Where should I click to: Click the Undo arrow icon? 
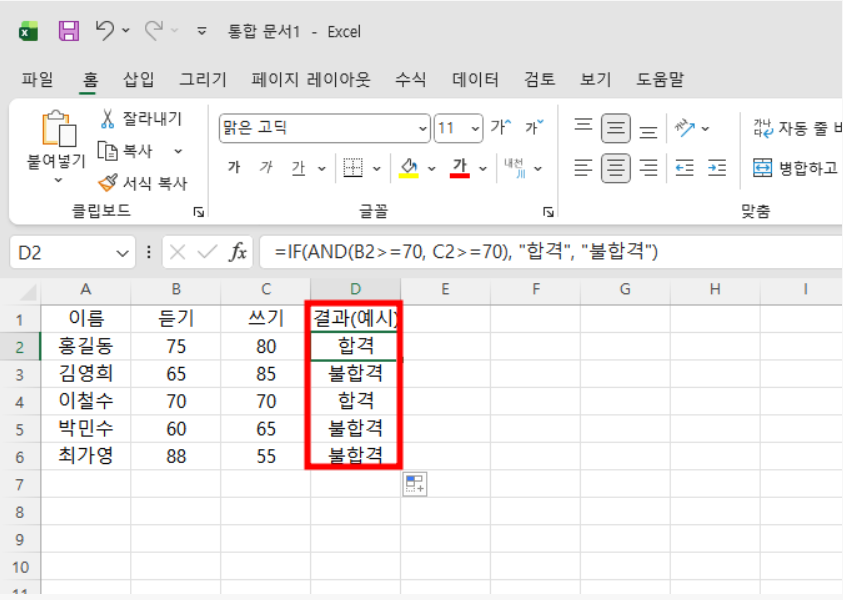click(x=105, y=31)
